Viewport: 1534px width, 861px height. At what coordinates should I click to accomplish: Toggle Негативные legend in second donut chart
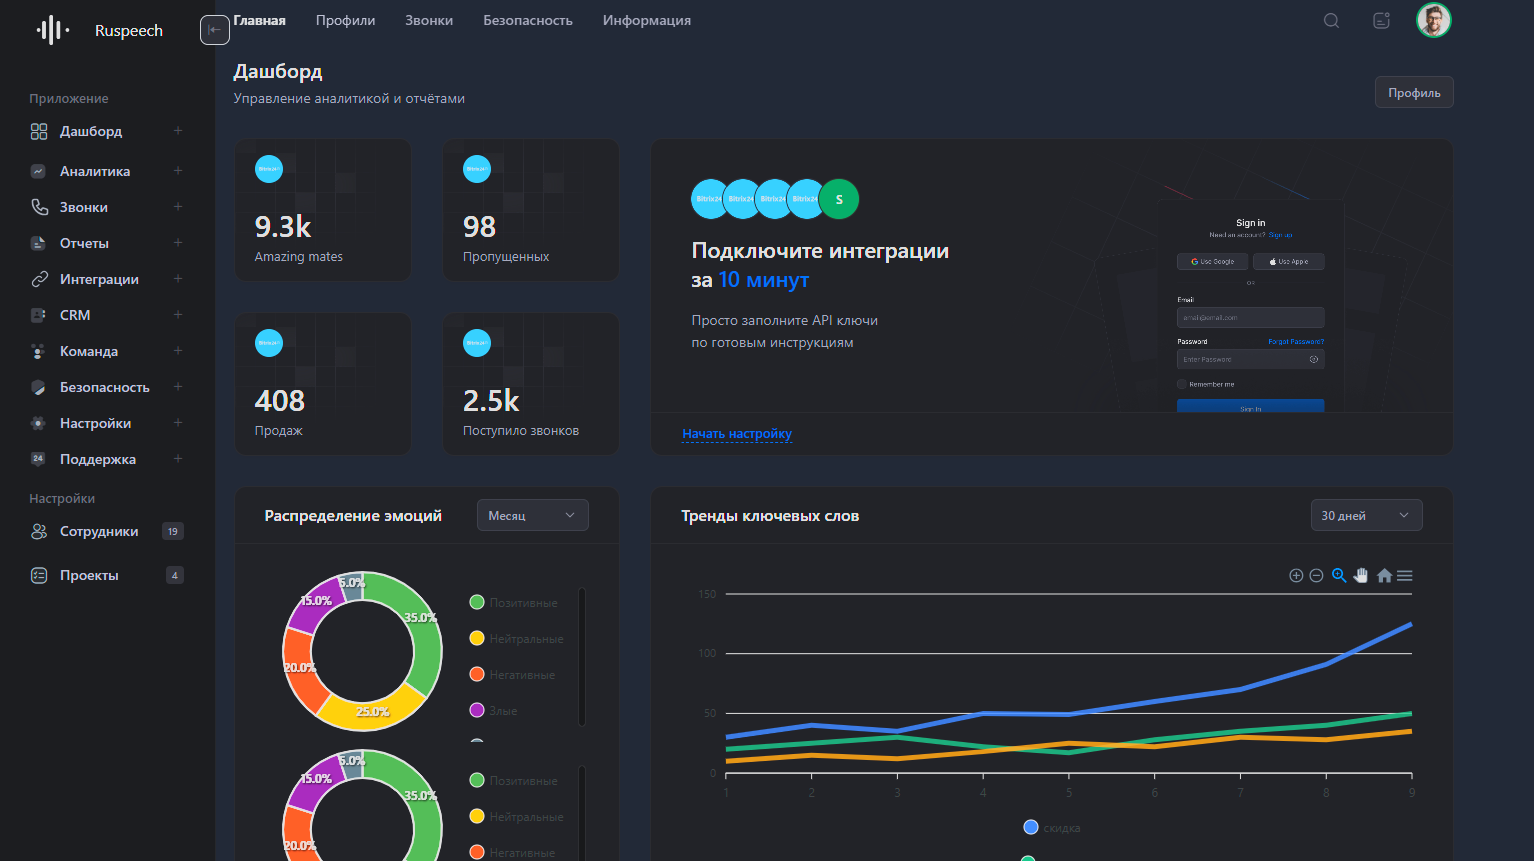click(x=512, y=852)
